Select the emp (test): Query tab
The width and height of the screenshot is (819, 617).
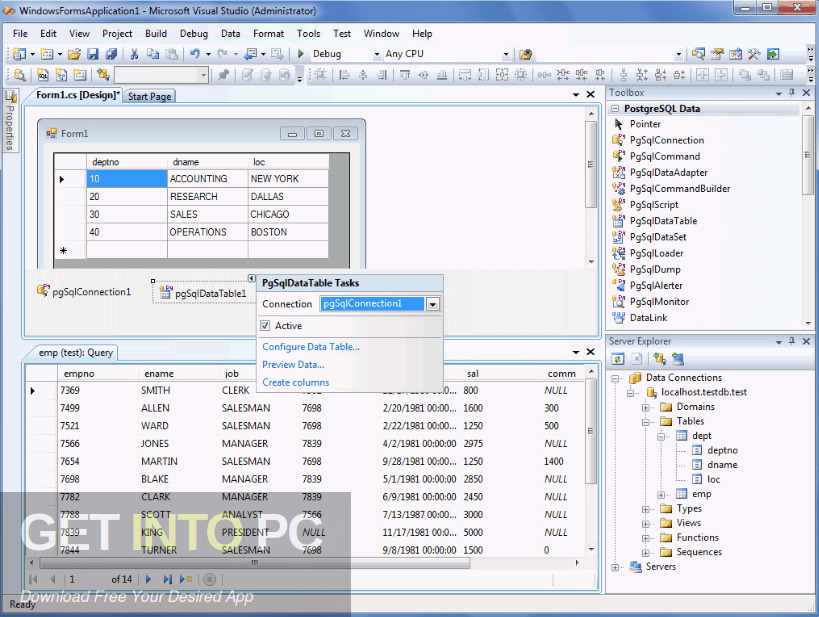(75, 353)
